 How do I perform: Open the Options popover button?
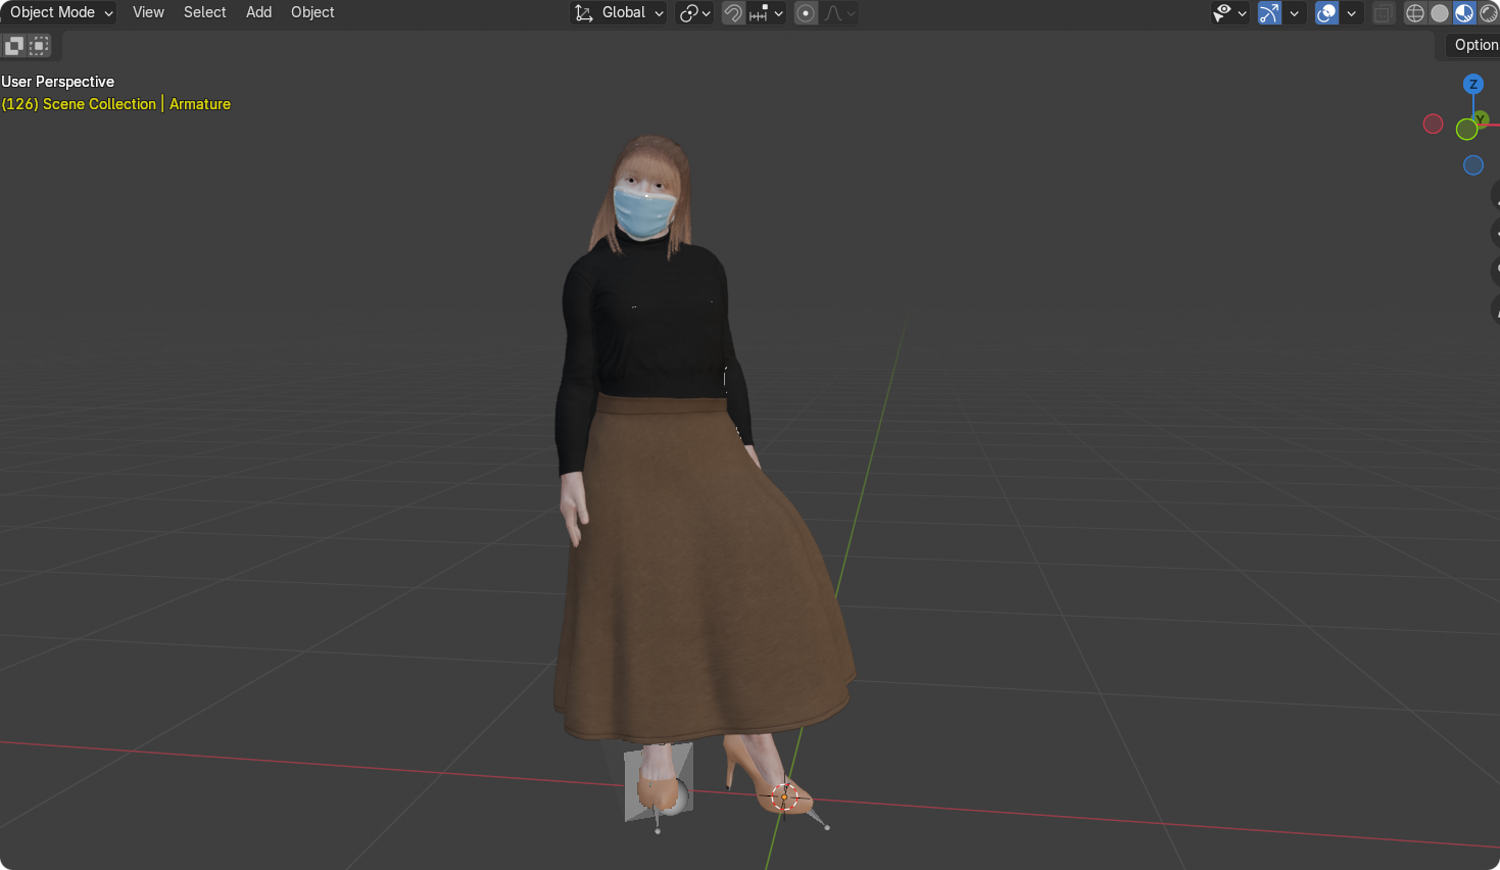(x=1475, y=45)
